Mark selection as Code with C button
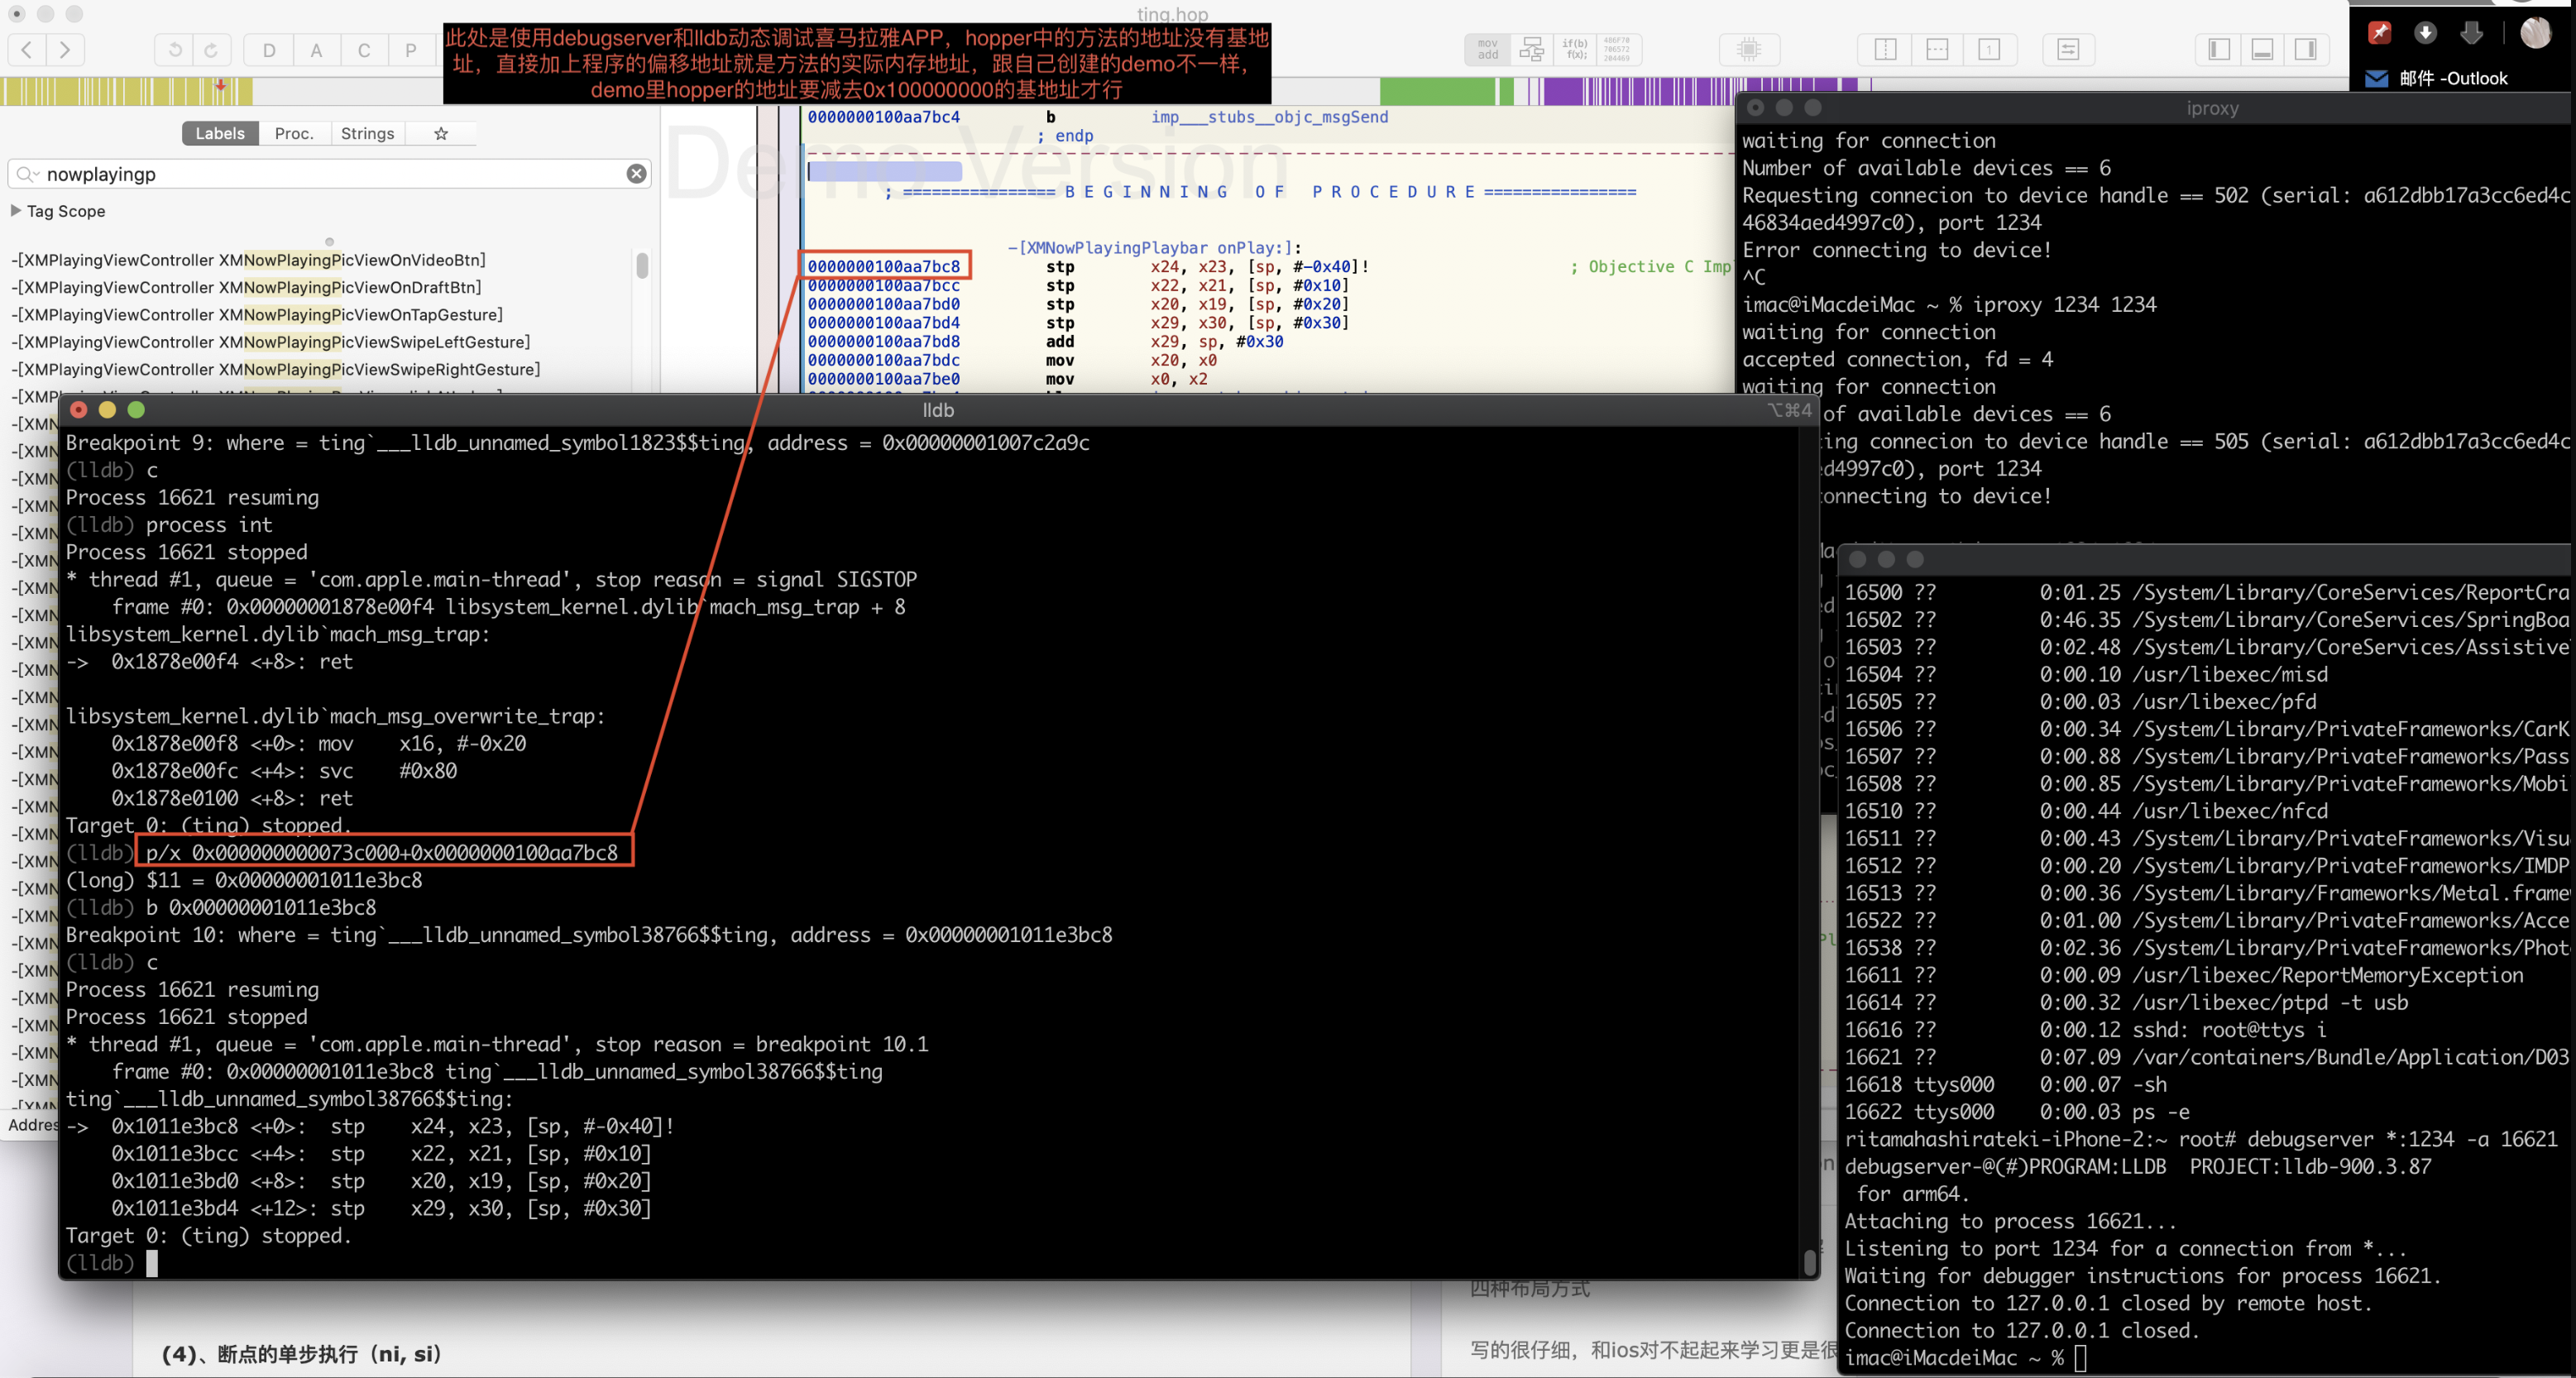Screen dimensions: 2576x1378 pyautogui.click(x=364, y=50)
